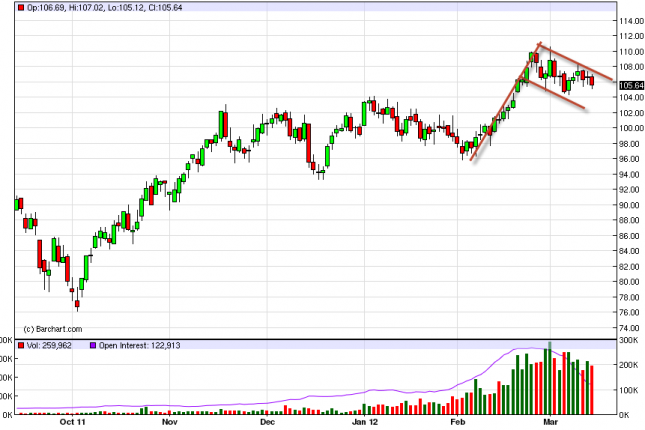Viewport: 645px width, 430px height.
Task: Click the 104.00 price axis label
Action: pos(631,98)
